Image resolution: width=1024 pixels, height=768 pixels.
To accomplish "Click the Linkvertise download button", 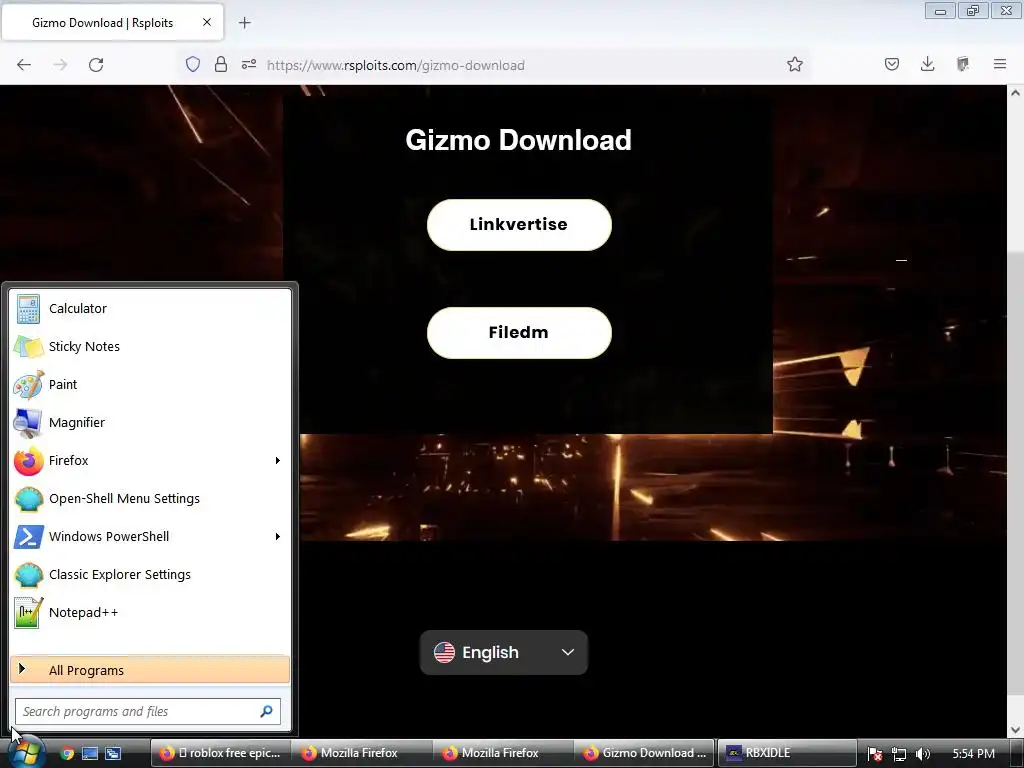I will coord(519,225).
